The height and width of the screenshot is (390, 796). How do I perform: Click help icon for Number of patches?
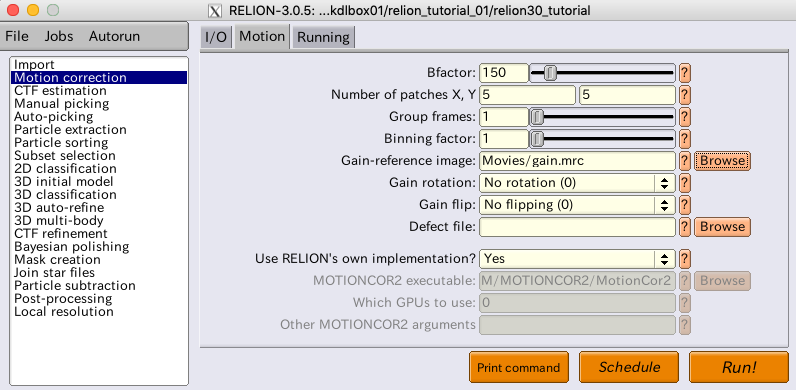pos(684,95)
